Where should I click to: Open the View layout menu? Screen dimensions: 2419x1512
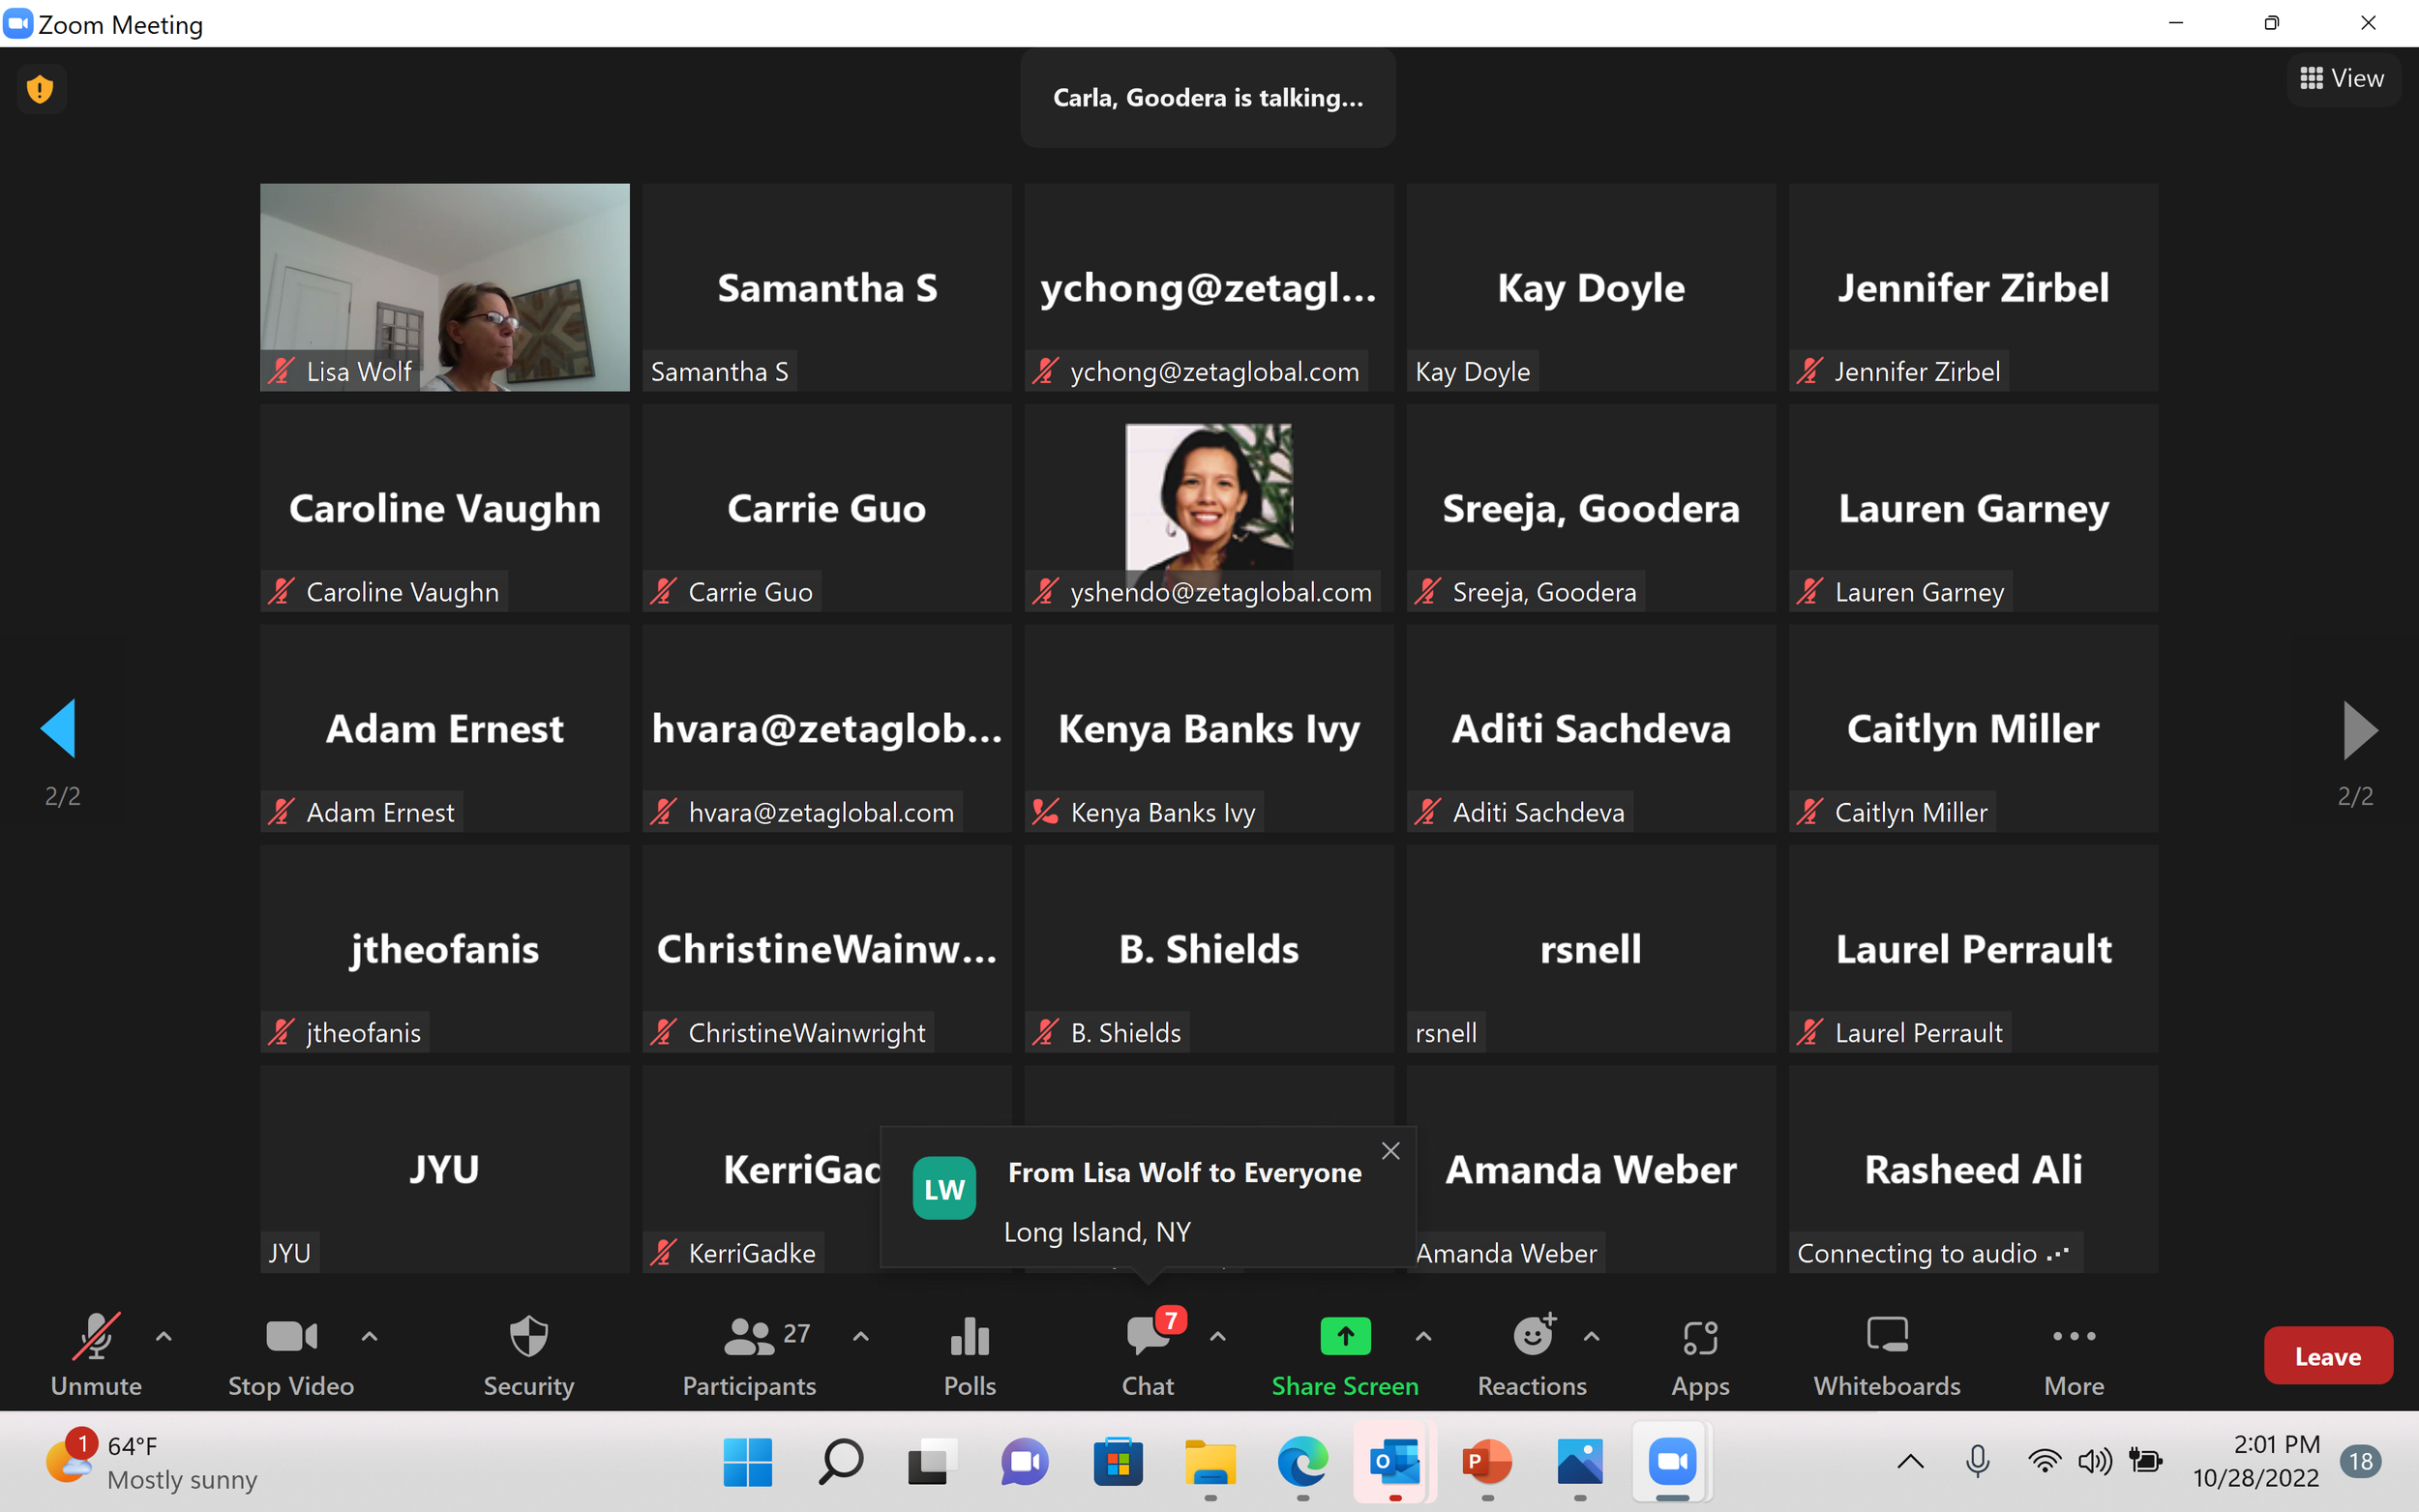2342,78
